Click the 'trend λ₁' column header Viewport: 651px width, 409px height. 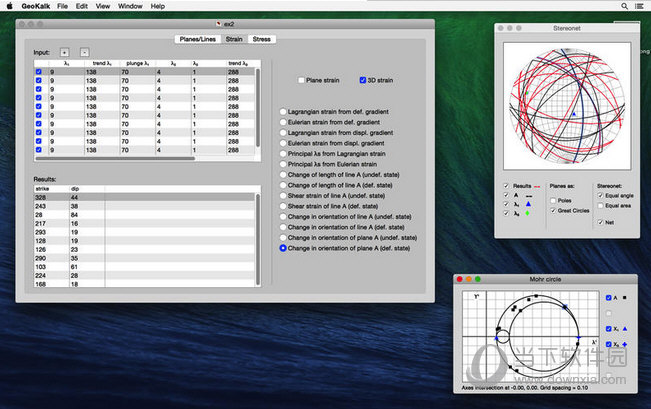(102, 64)
